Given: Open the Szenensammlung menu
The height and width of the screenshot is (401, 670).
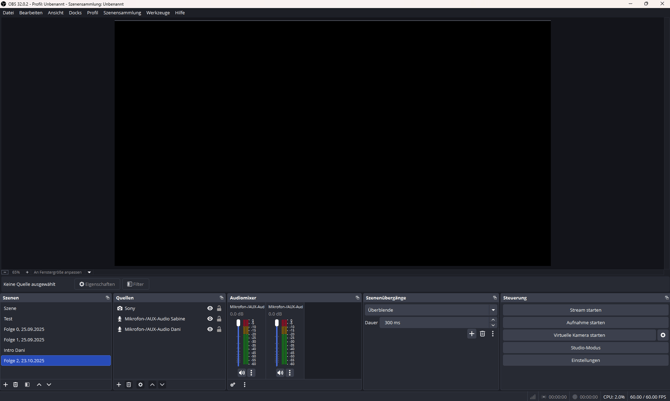Looking at the screenshot, I should (122, 13).
